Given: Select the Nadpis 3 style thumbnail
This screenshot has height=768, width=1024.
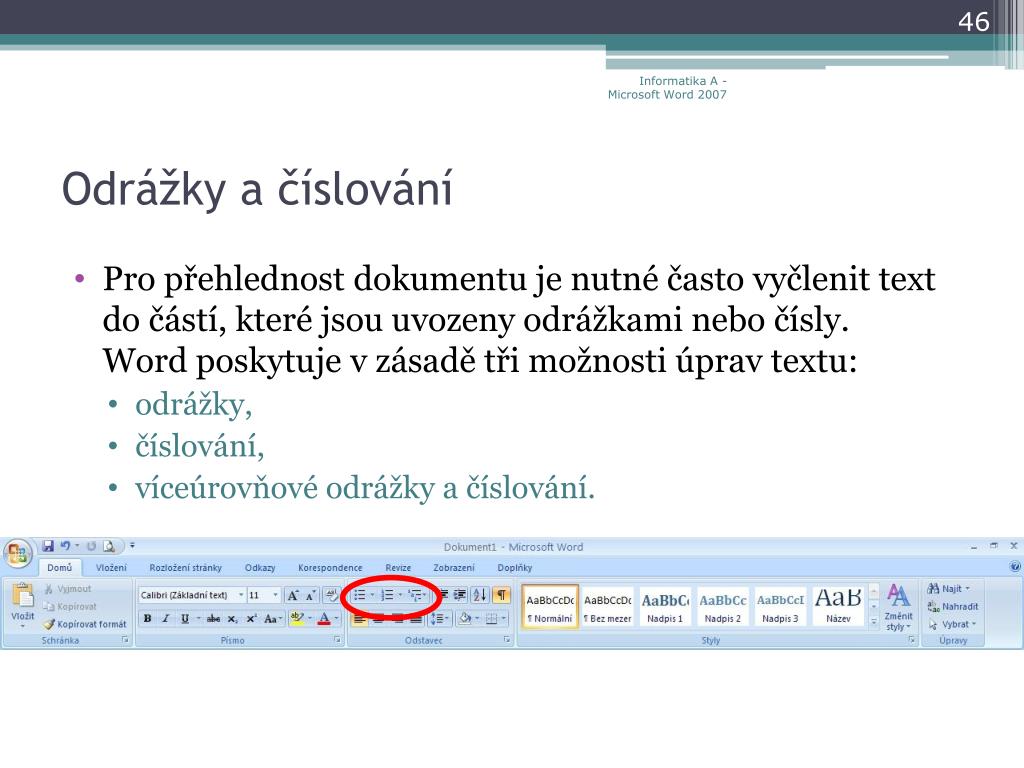Looking at the screenshot, I should (x=780, y=607).
